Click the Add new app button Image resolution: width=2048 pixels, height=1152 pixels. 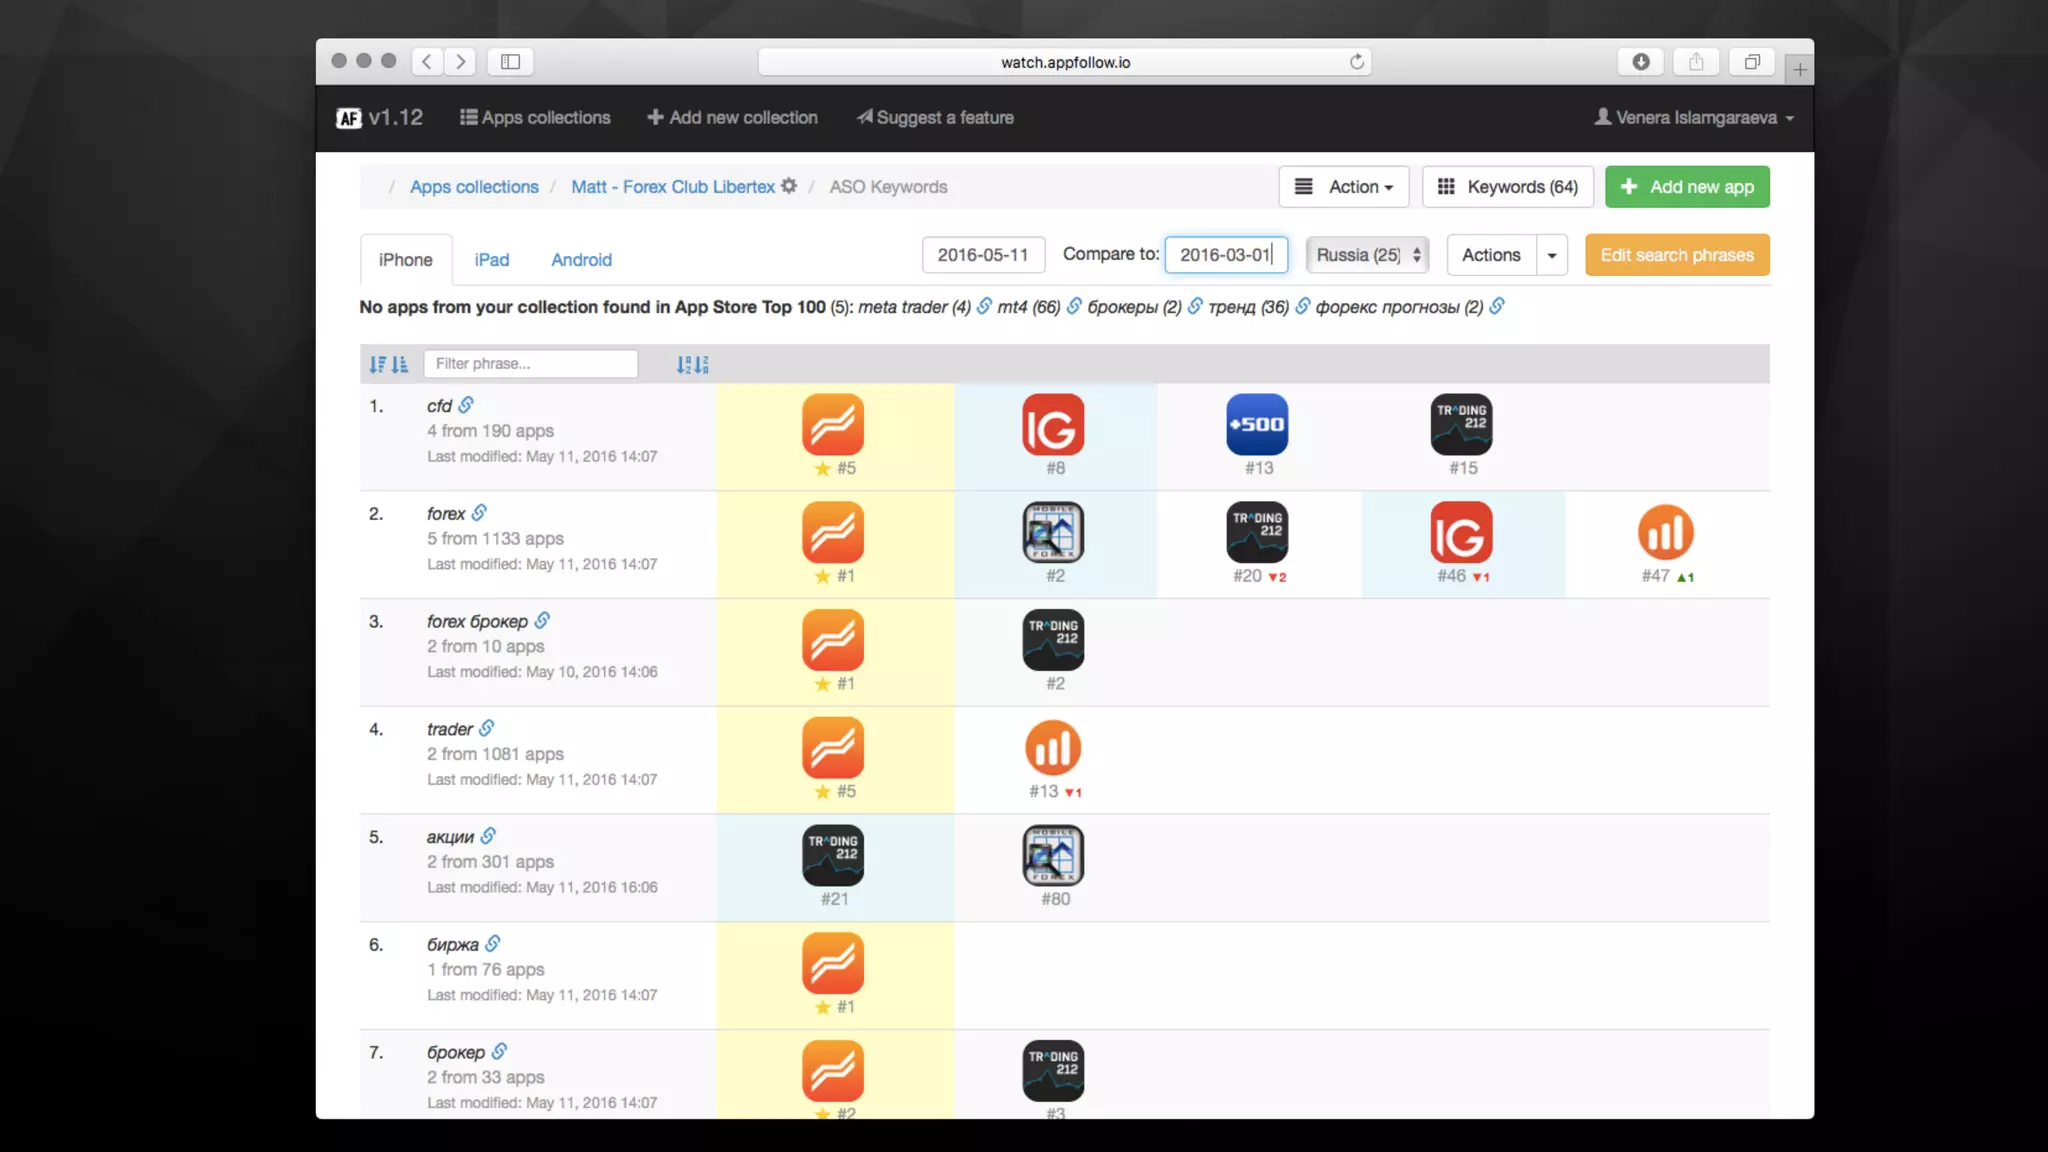[1686, 187]
